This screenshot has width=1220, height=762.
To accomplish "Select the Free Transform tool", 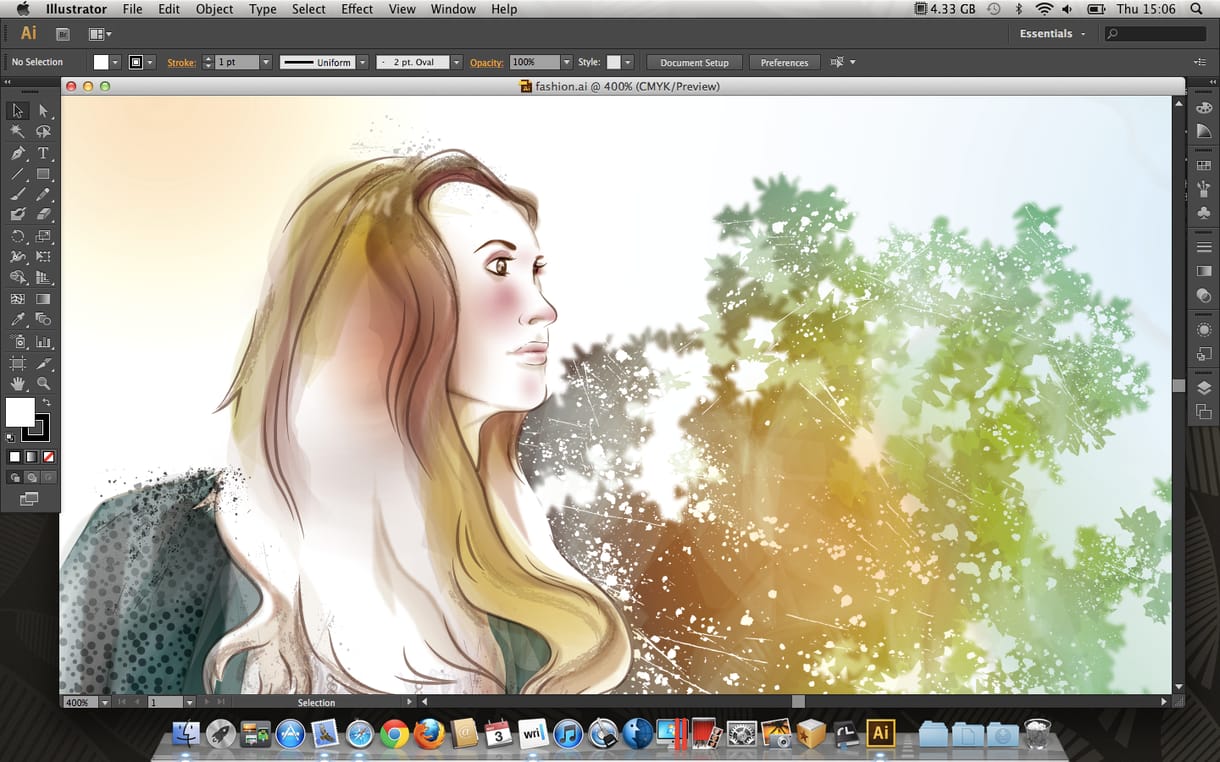I will click(x=43, y=257).
